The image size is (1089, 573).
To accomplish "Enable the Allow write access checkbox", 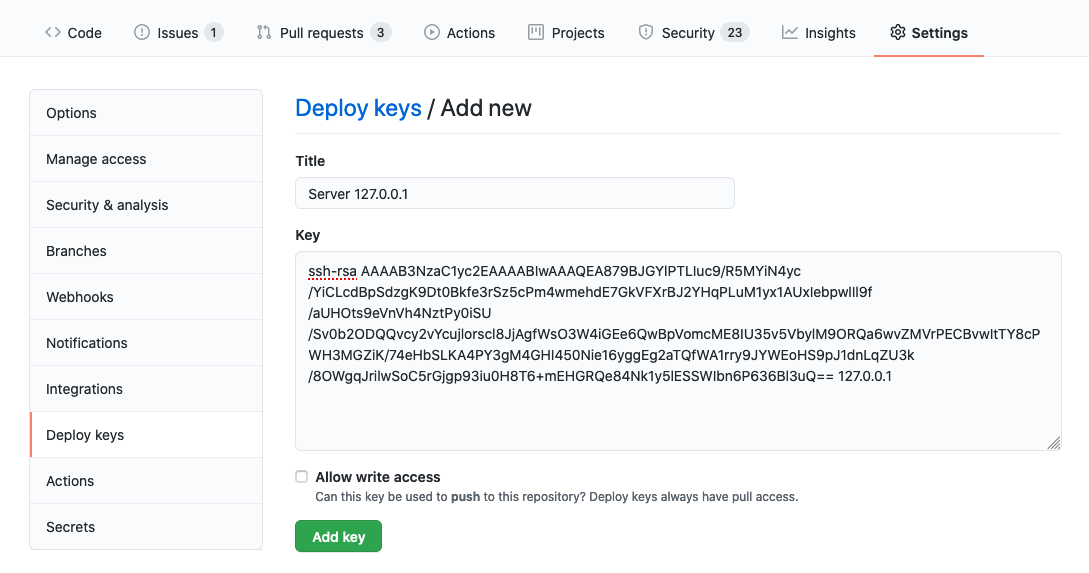I will point(302,477).
